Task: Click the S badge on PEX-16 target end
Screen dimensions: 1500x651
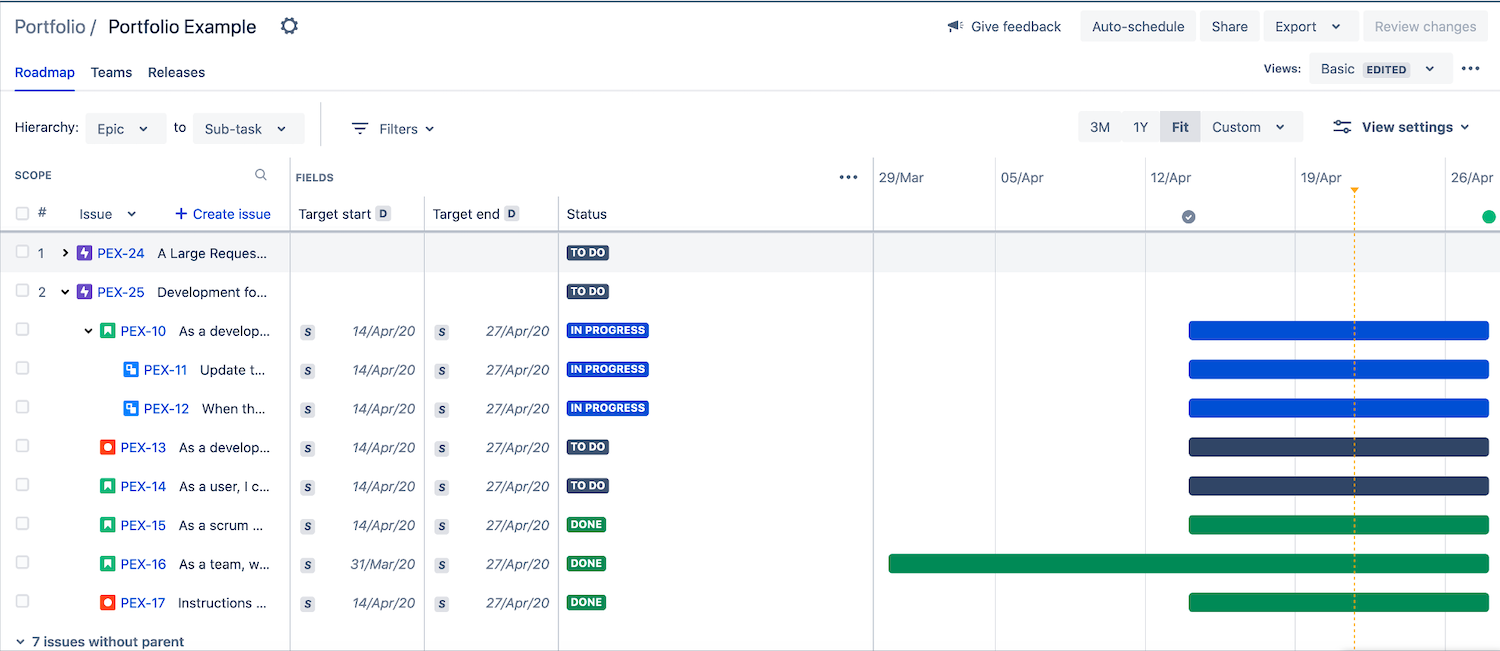Action: [x=442, y=565]
